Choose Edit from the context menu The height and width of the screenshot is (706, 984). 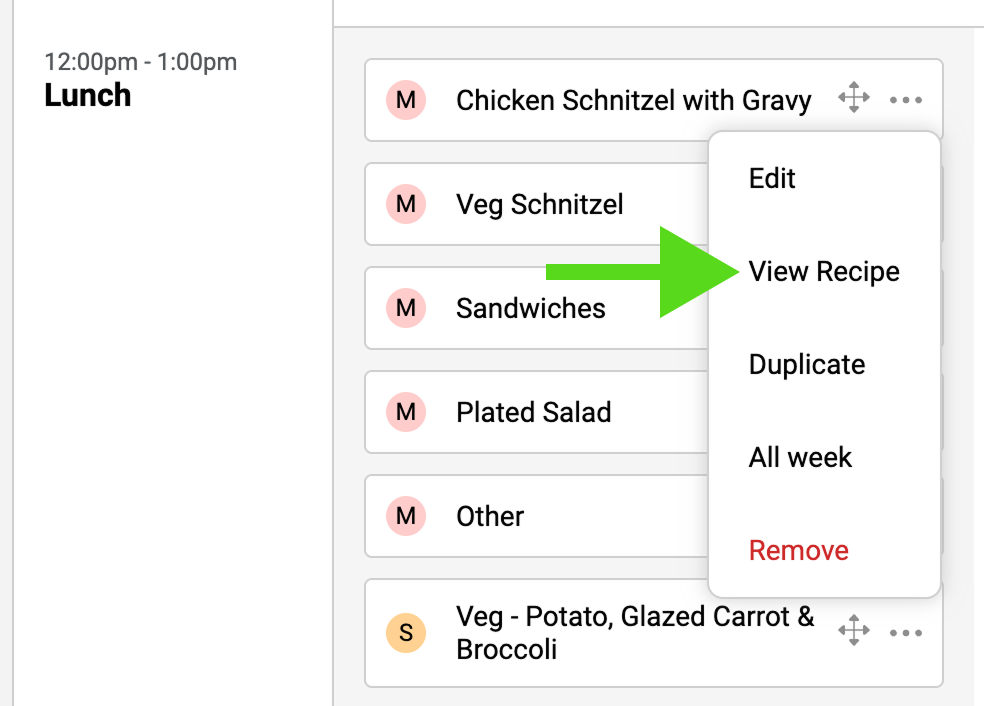pyautogui.click(x=772, y=179)
